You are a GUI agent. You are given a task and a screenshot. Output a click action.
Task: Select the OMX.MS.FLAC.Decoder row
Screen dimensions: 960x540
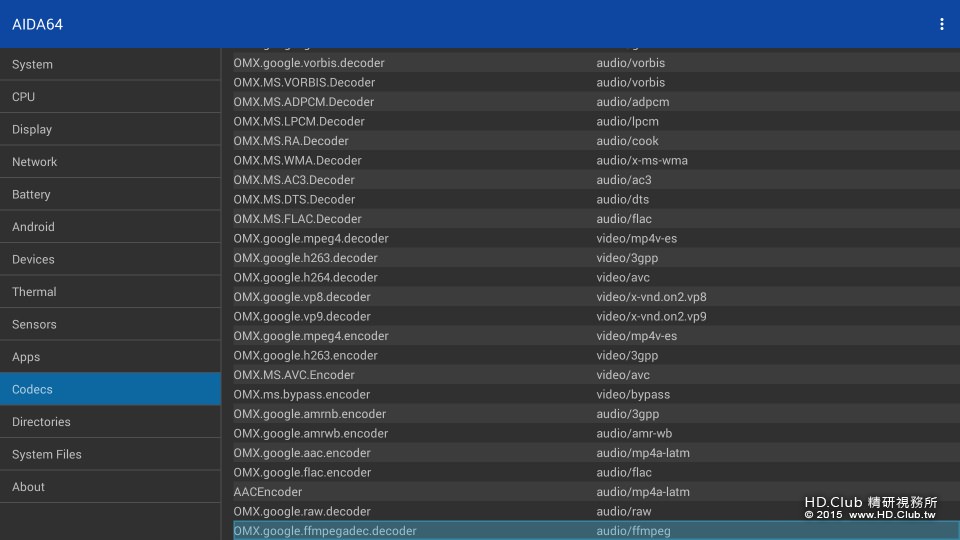pos(596,219)
